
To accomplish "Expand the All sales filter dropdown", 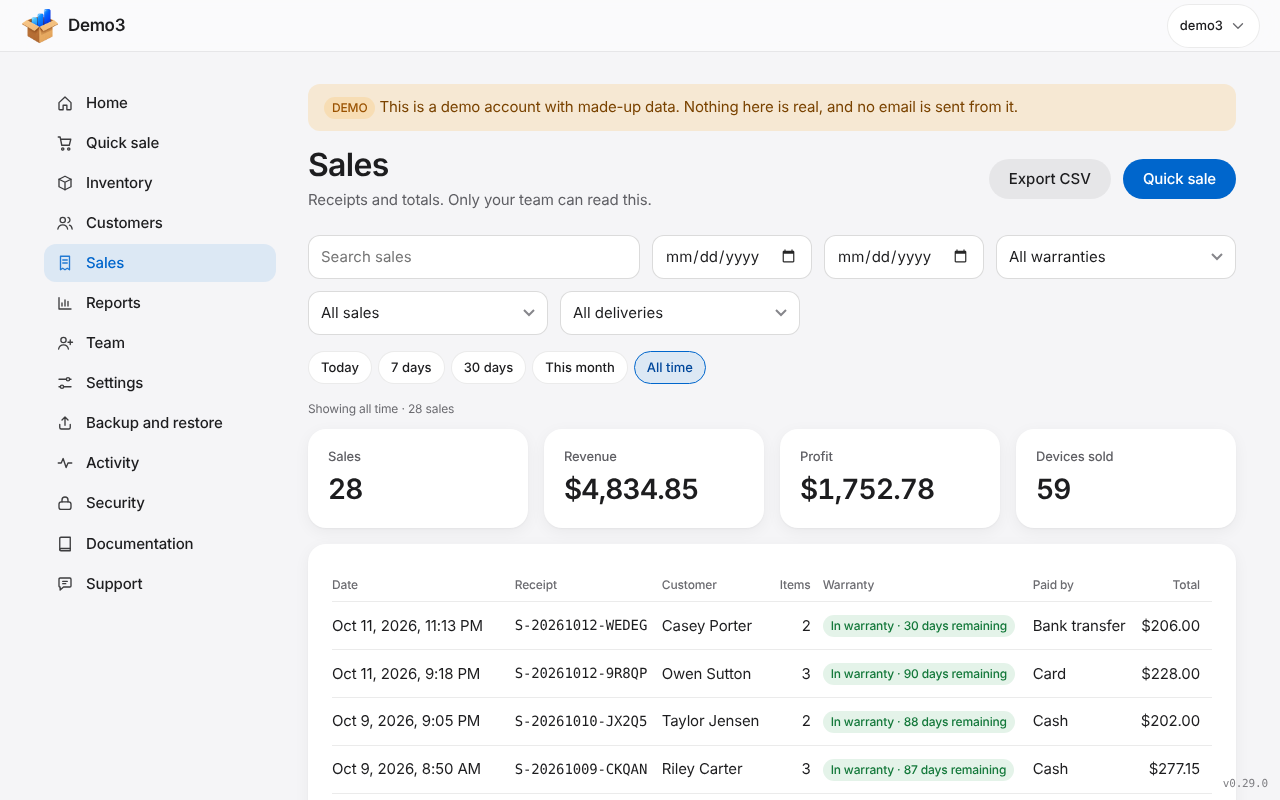I will coord(428,313).
